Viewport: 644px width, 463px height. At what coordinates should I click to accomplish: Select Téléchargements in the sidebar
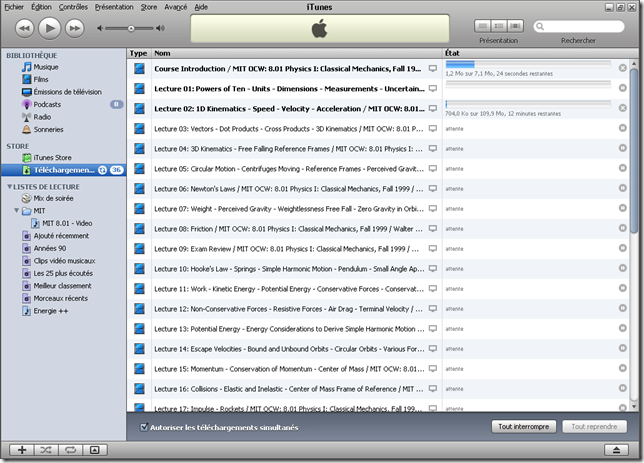click(64, 170)
